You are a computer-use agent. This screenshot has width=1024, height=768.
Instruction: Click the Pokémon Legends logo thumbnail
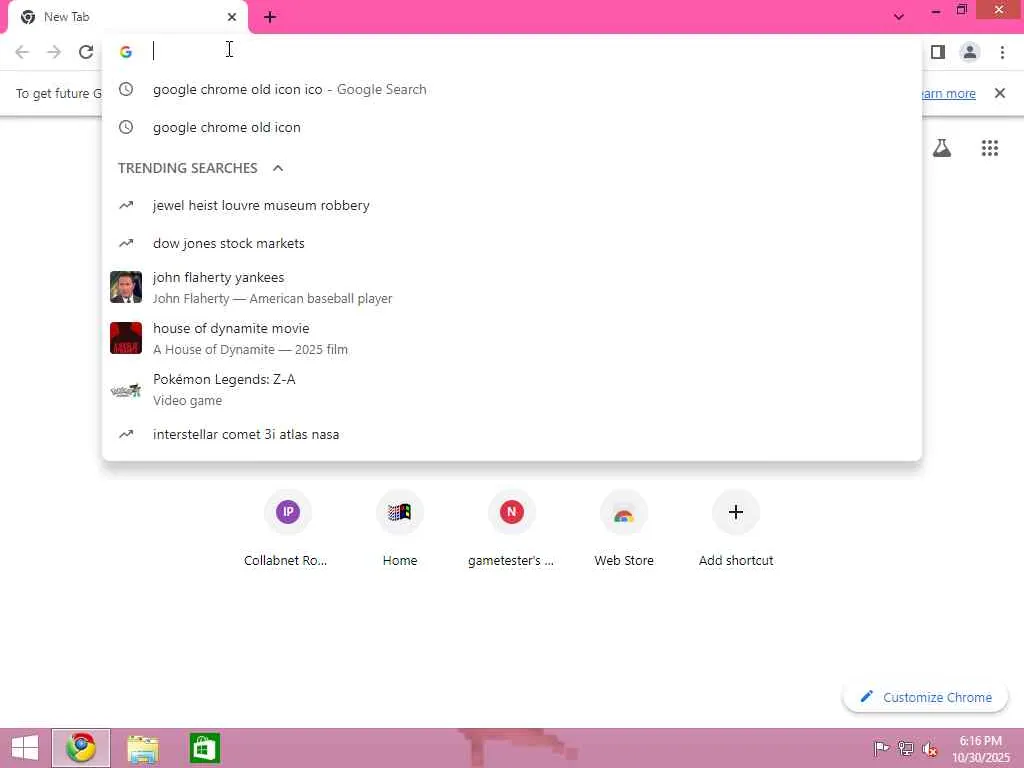click(x=126, y=391)
